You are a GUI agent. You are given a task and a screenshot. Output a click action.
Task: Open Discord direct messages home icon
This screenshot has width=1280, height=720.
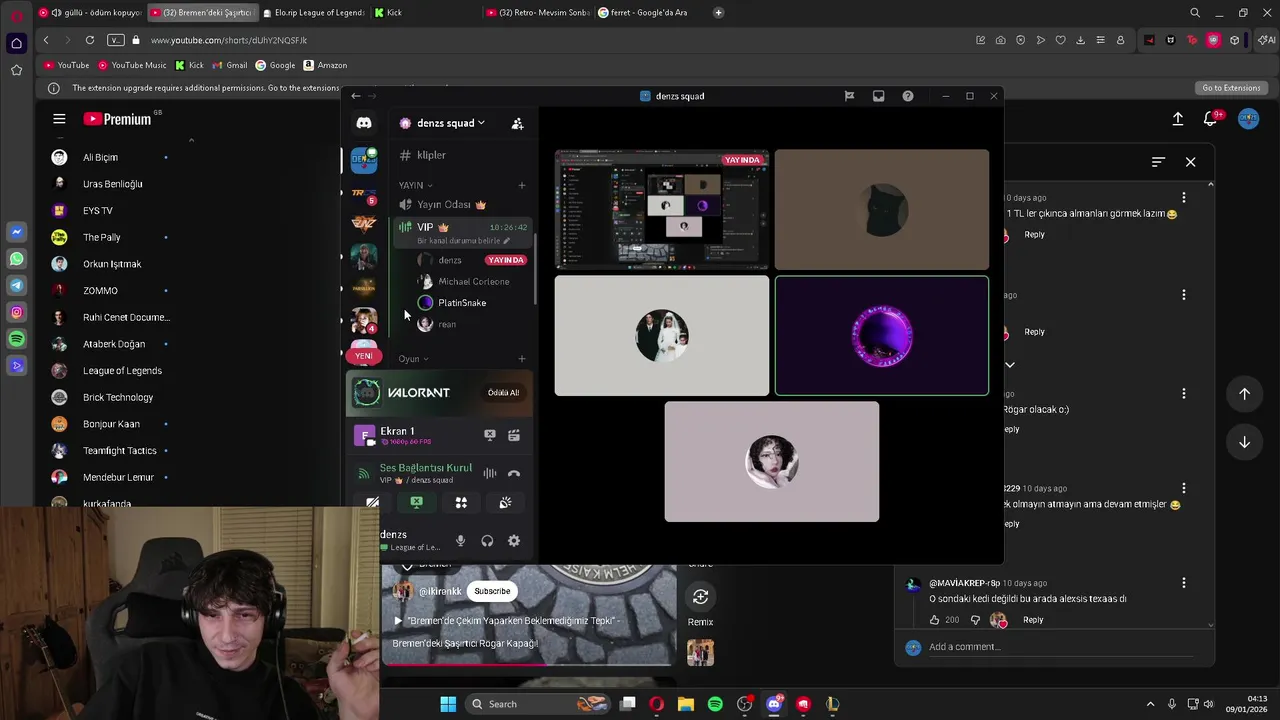pos(364,123)
